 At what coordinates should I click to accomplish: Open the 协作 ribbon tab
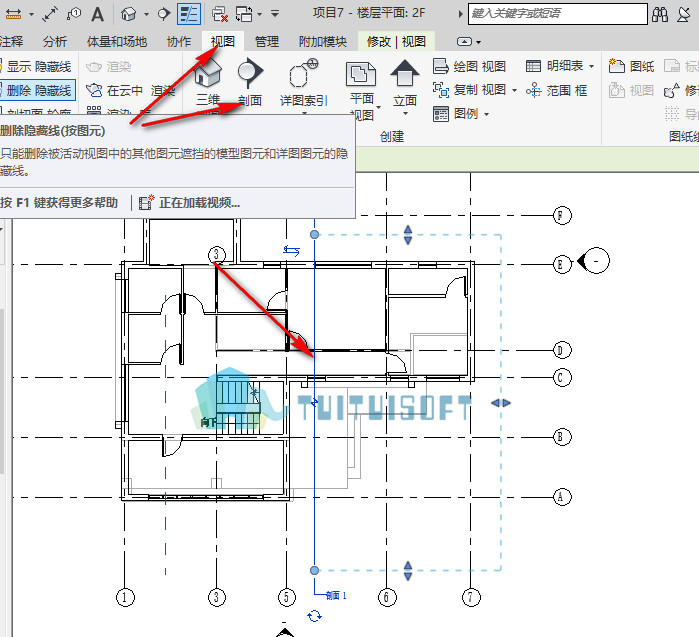pos(179,42)
